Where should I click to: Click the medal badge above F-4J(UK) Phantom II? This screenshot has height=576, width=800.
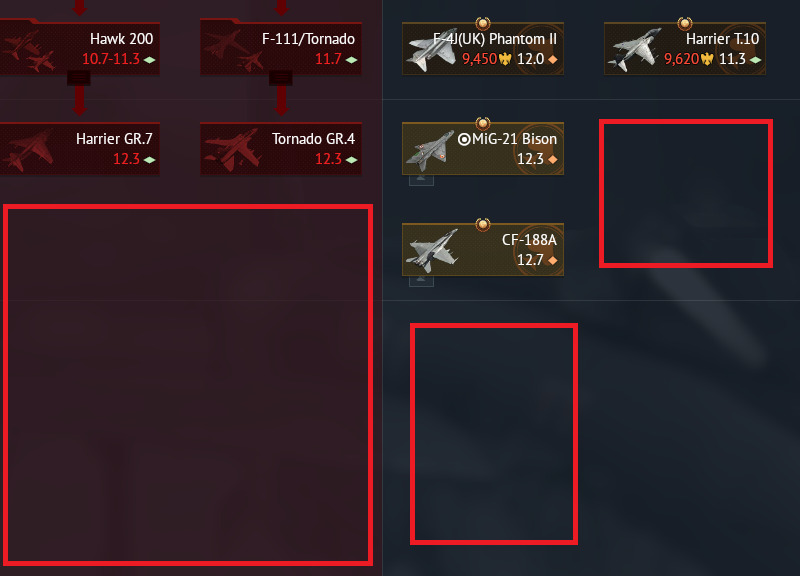tap(483, 23)
